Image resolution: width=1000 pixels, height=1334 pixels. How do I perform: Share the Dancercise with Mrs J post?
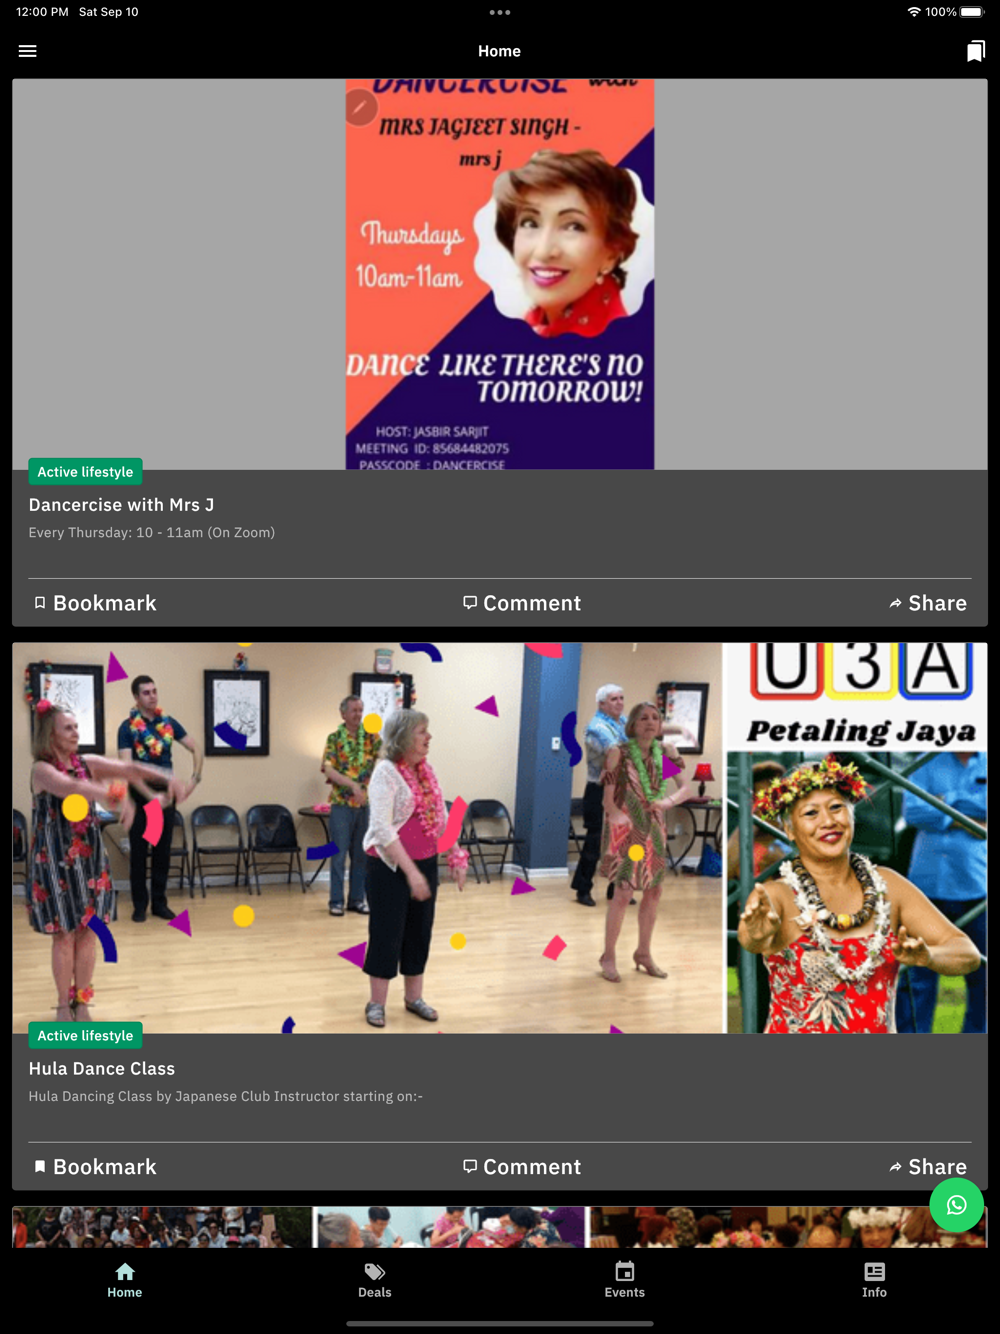click(928, 603)
